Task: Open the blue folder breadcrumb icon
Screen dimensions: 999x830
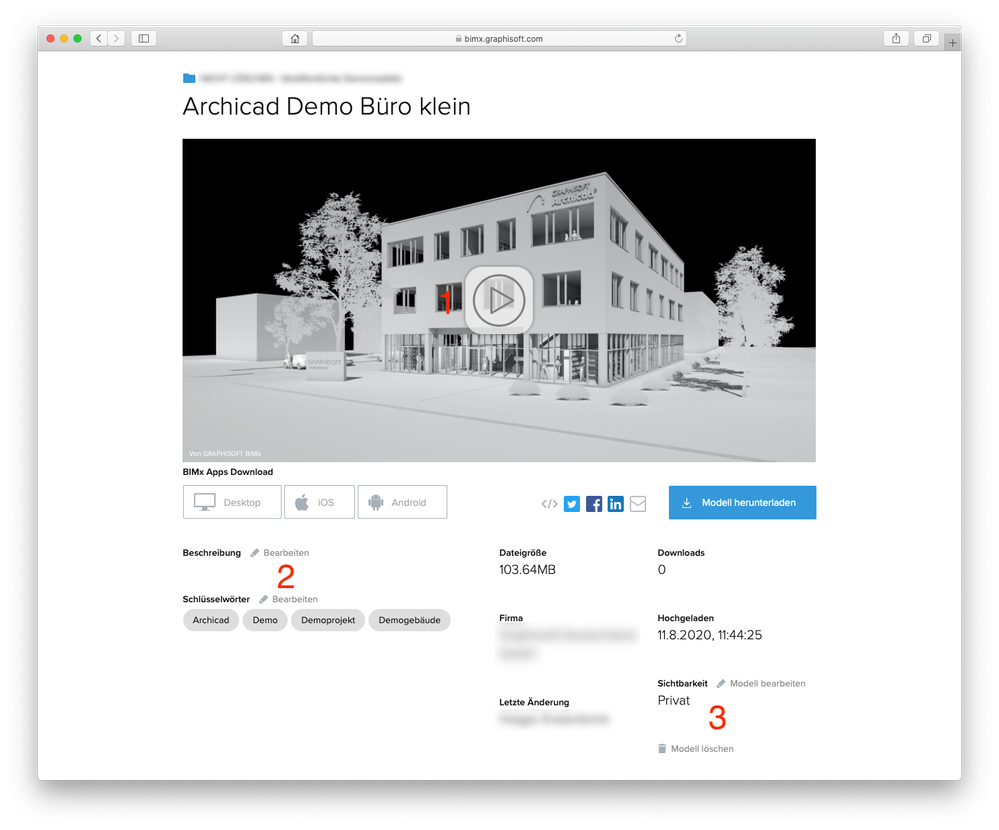Action: (x=189, y=78)
